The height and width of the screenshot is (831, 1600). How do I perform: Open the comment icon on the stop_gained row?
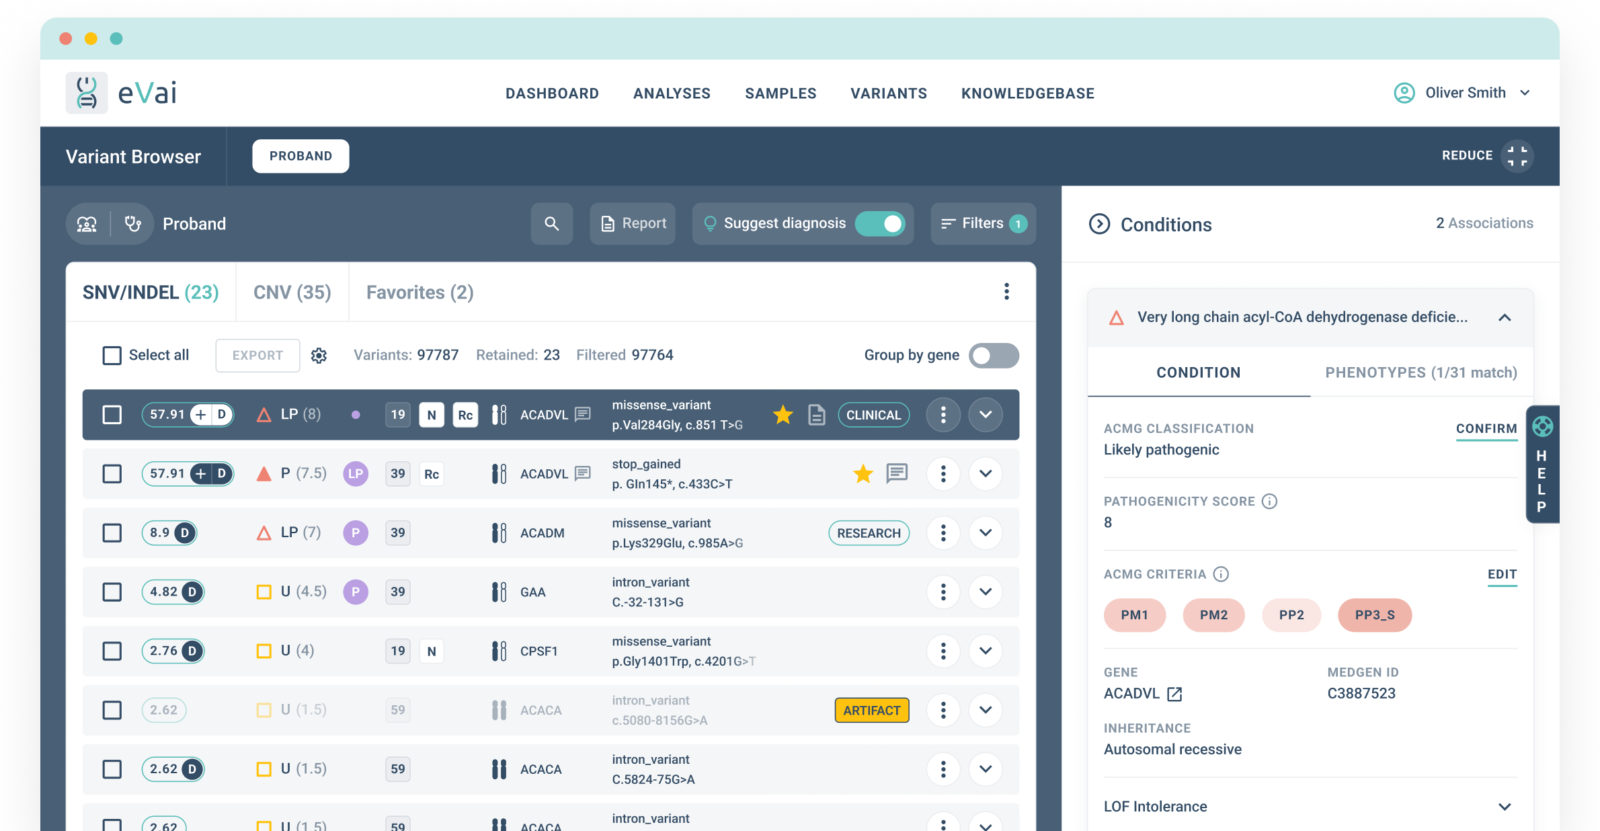[897, 473]
